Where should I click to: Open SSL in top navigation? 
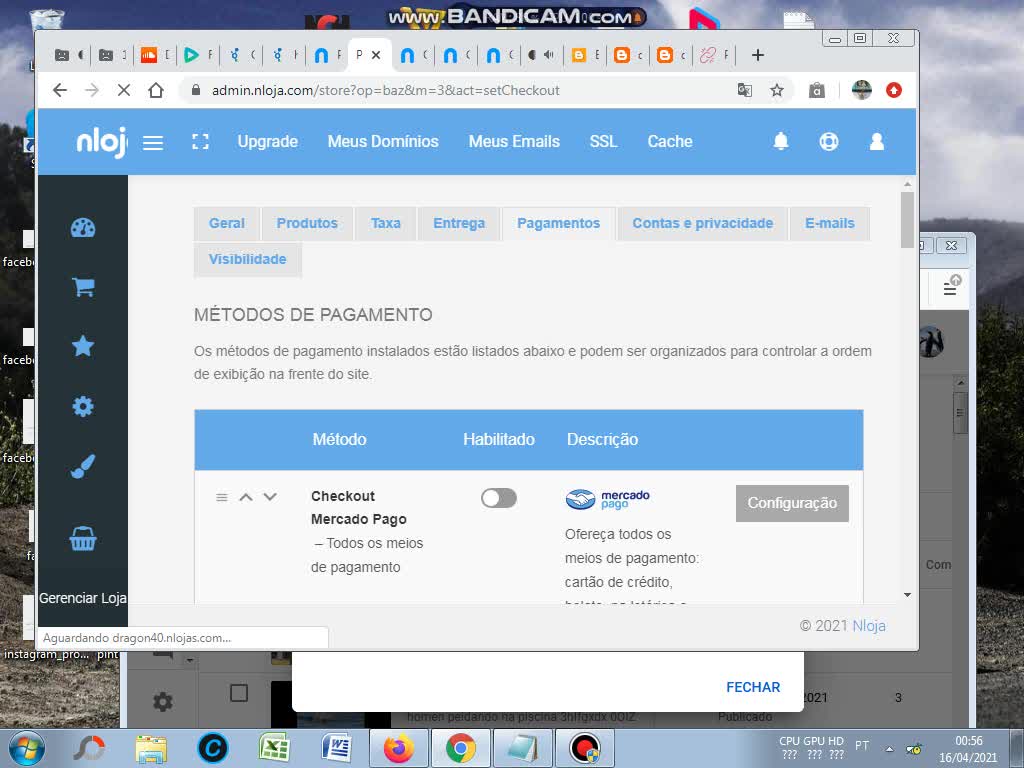click(x=603, y=142)
